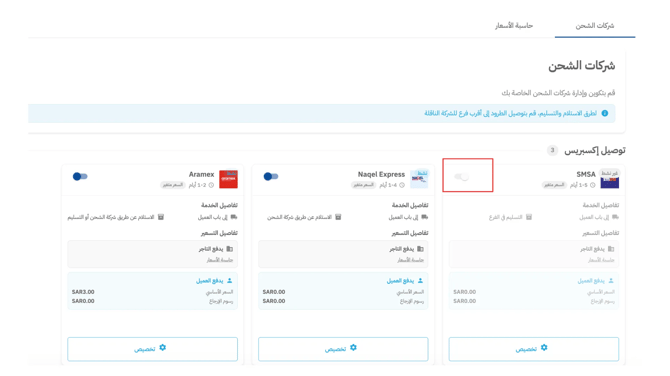Click customer person icon on SMSA card
This screenshot has height=376, width=670.
(611, 281)
